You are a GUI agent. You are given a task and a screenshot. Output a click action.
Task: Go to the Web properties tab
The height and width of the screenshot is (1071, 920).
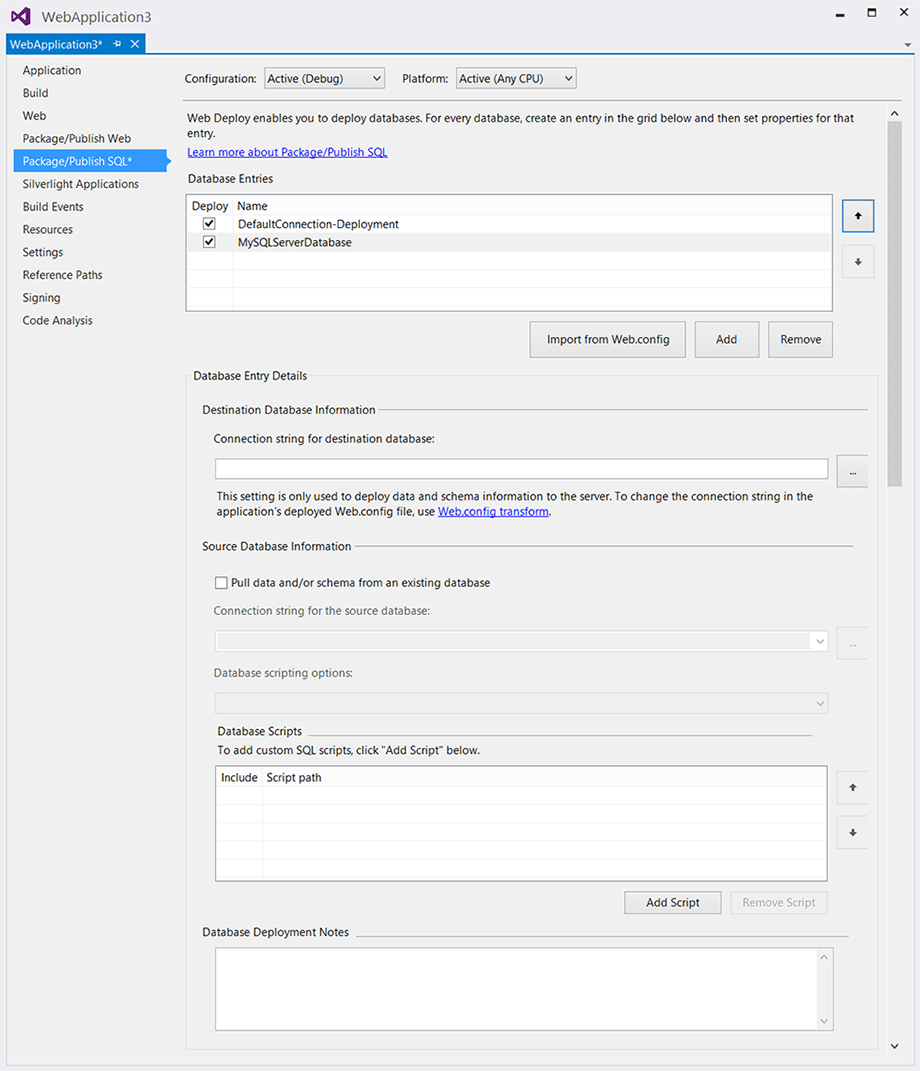(34, 115)
